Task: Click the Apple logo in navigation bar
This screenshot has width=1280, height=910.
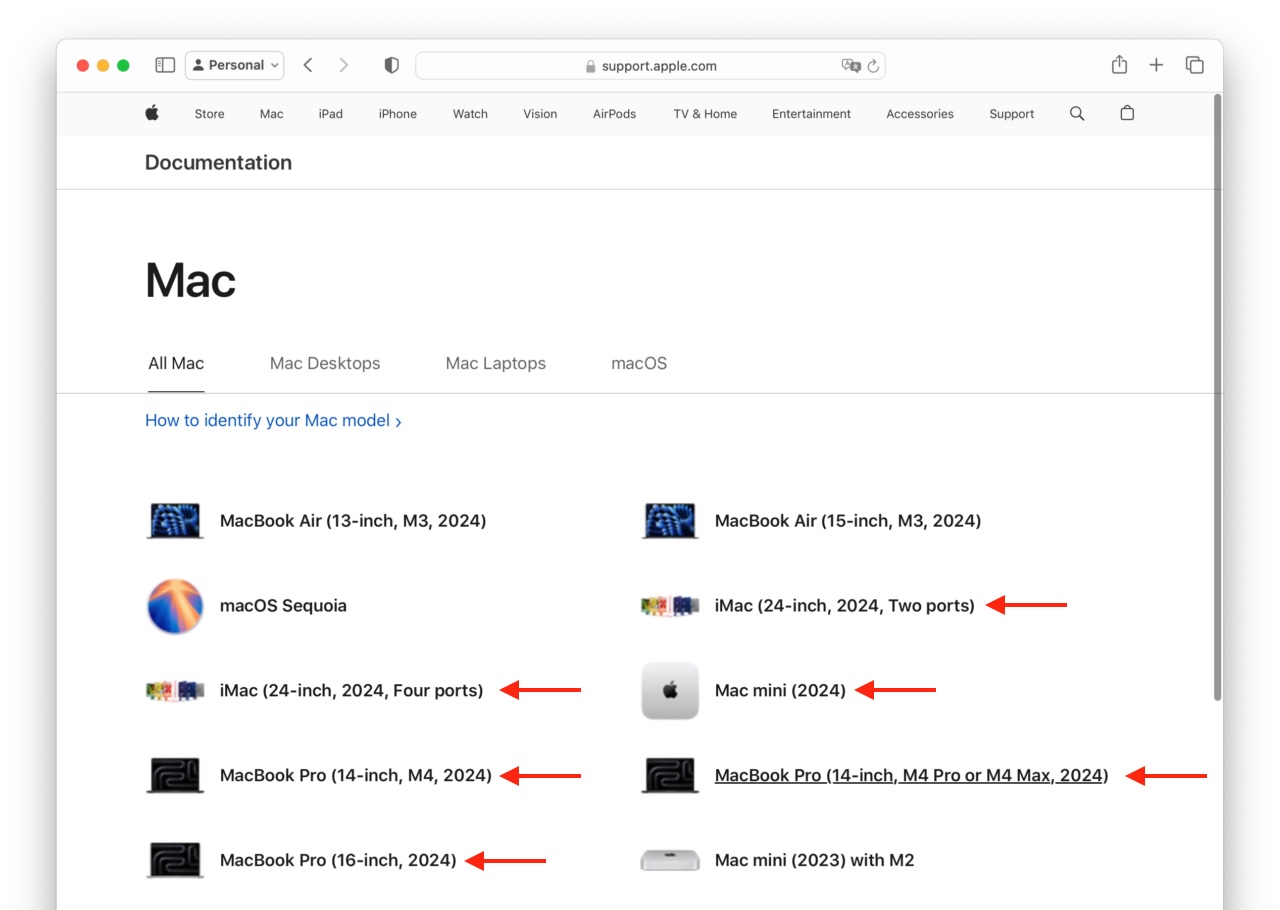Action: coord(152,113)
